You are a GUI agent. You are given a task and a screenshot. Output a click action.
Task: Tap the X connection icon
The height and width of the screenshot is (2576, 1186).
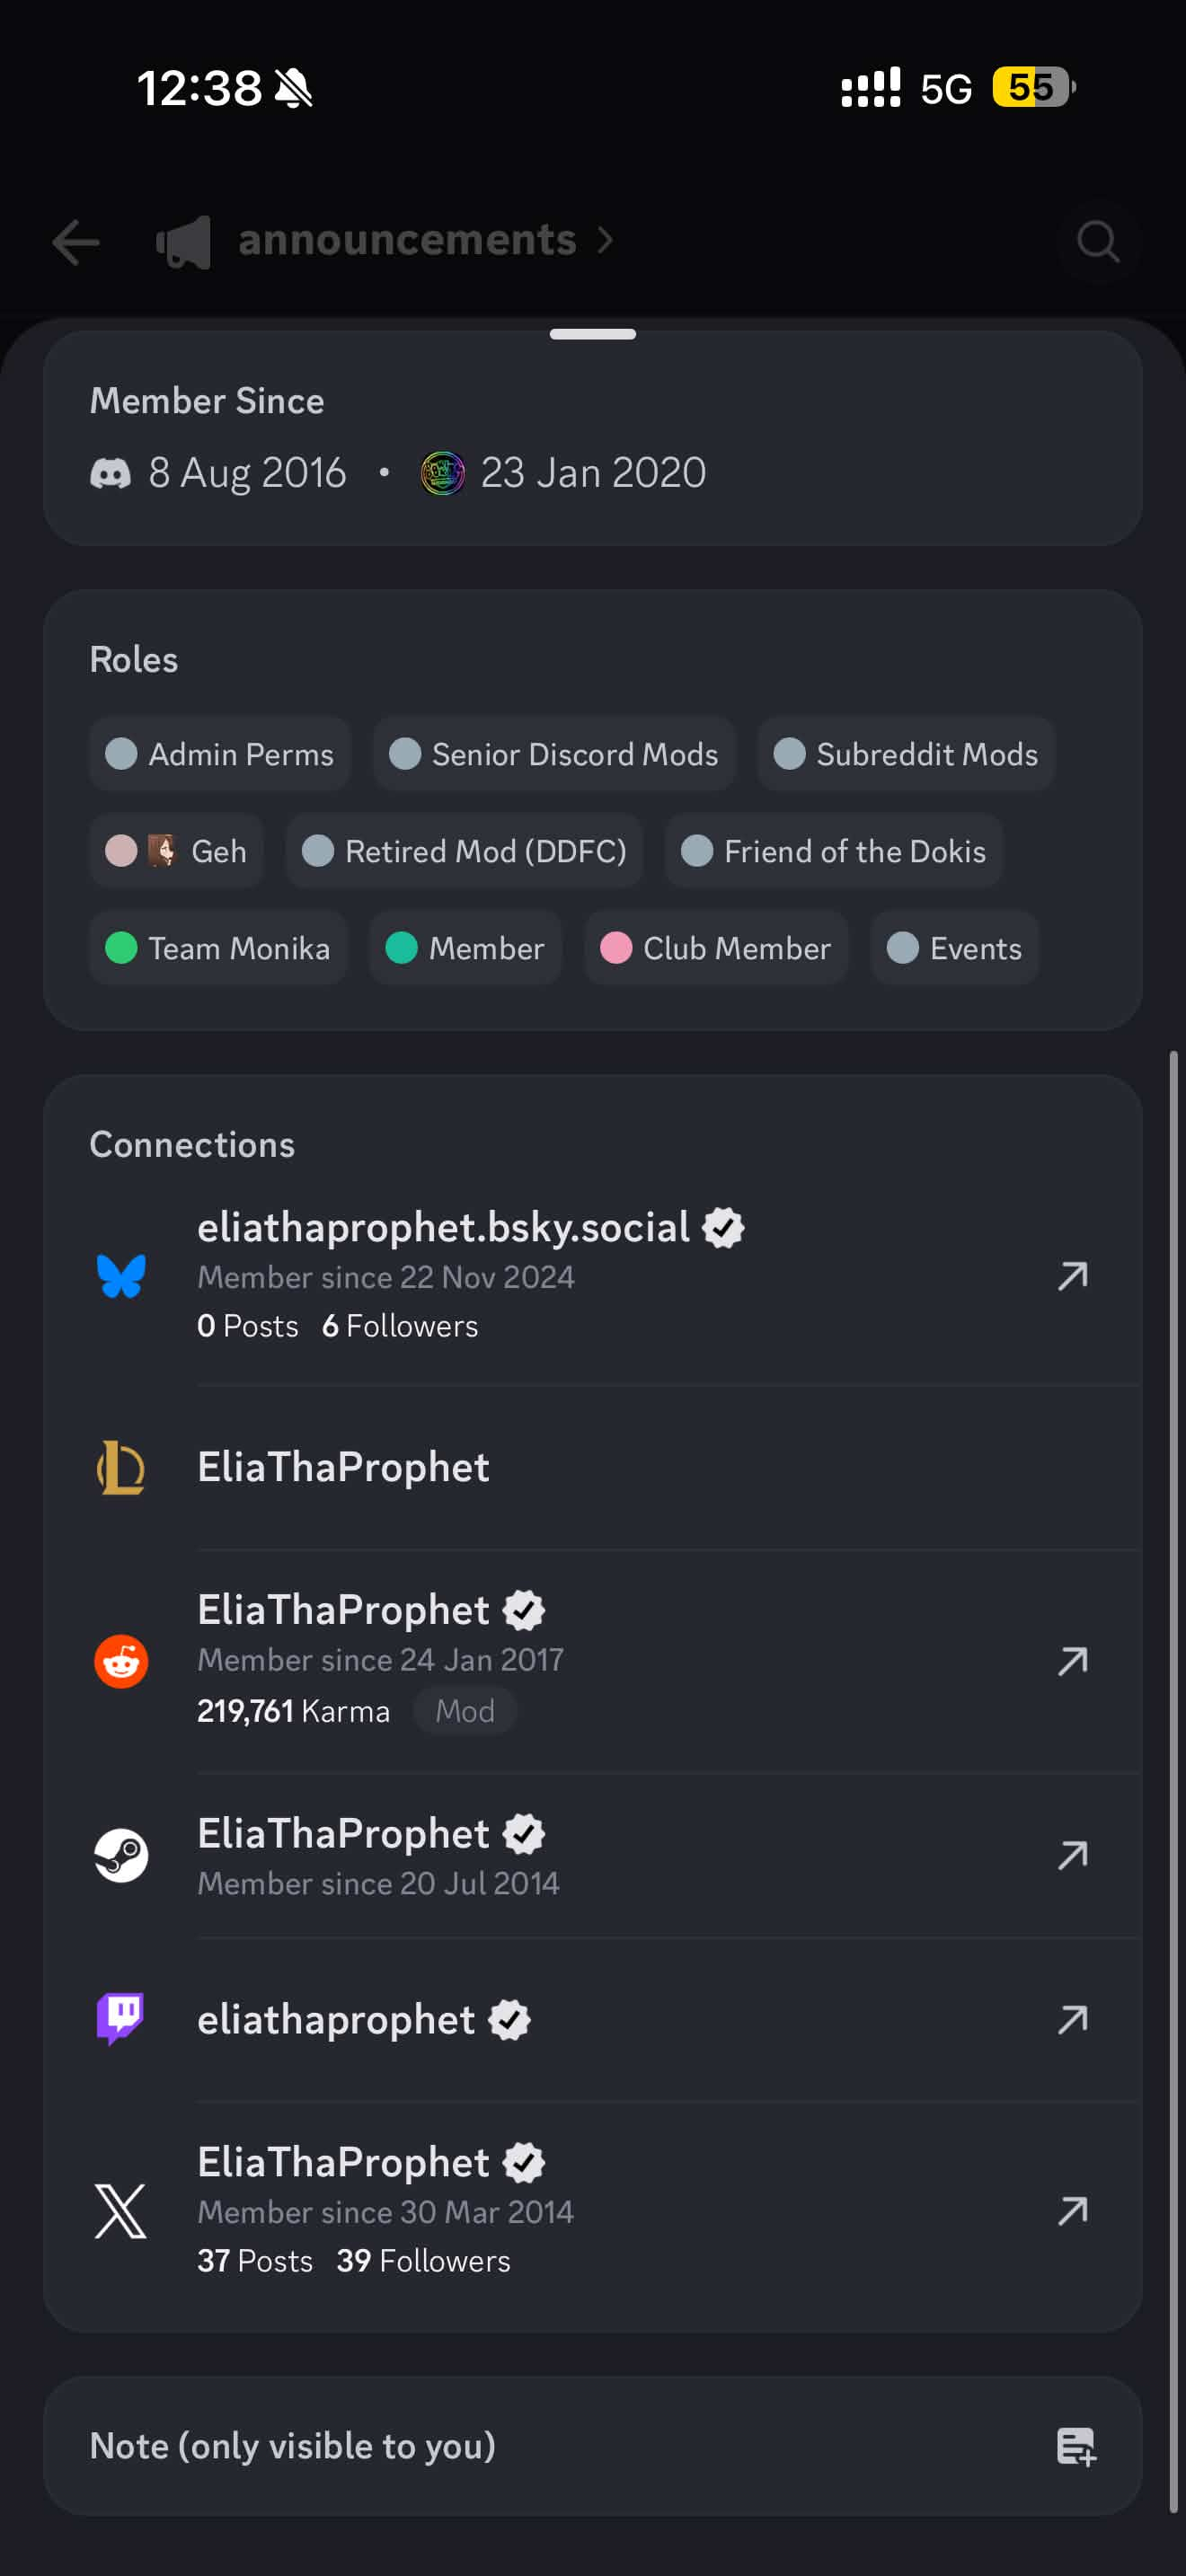121,2211
